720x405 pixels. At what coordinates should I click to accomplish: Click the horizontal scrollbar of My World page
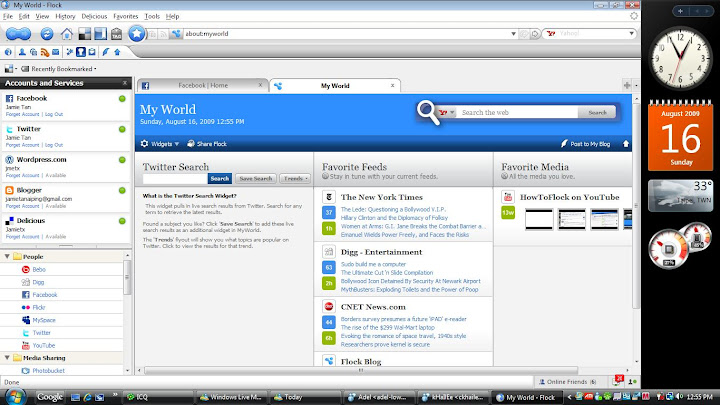pos(360,370)
